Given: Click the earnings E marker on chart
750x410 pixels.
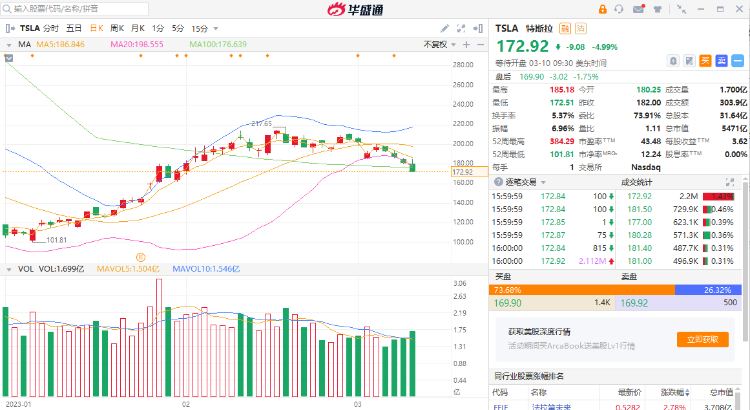Looking at the screenshot, I should tap(141, 257).
